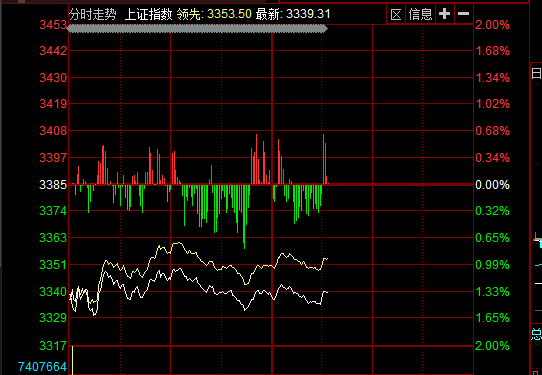
Task: Click the green 1.65% percentage label
Action: click(x=493, y=318)
